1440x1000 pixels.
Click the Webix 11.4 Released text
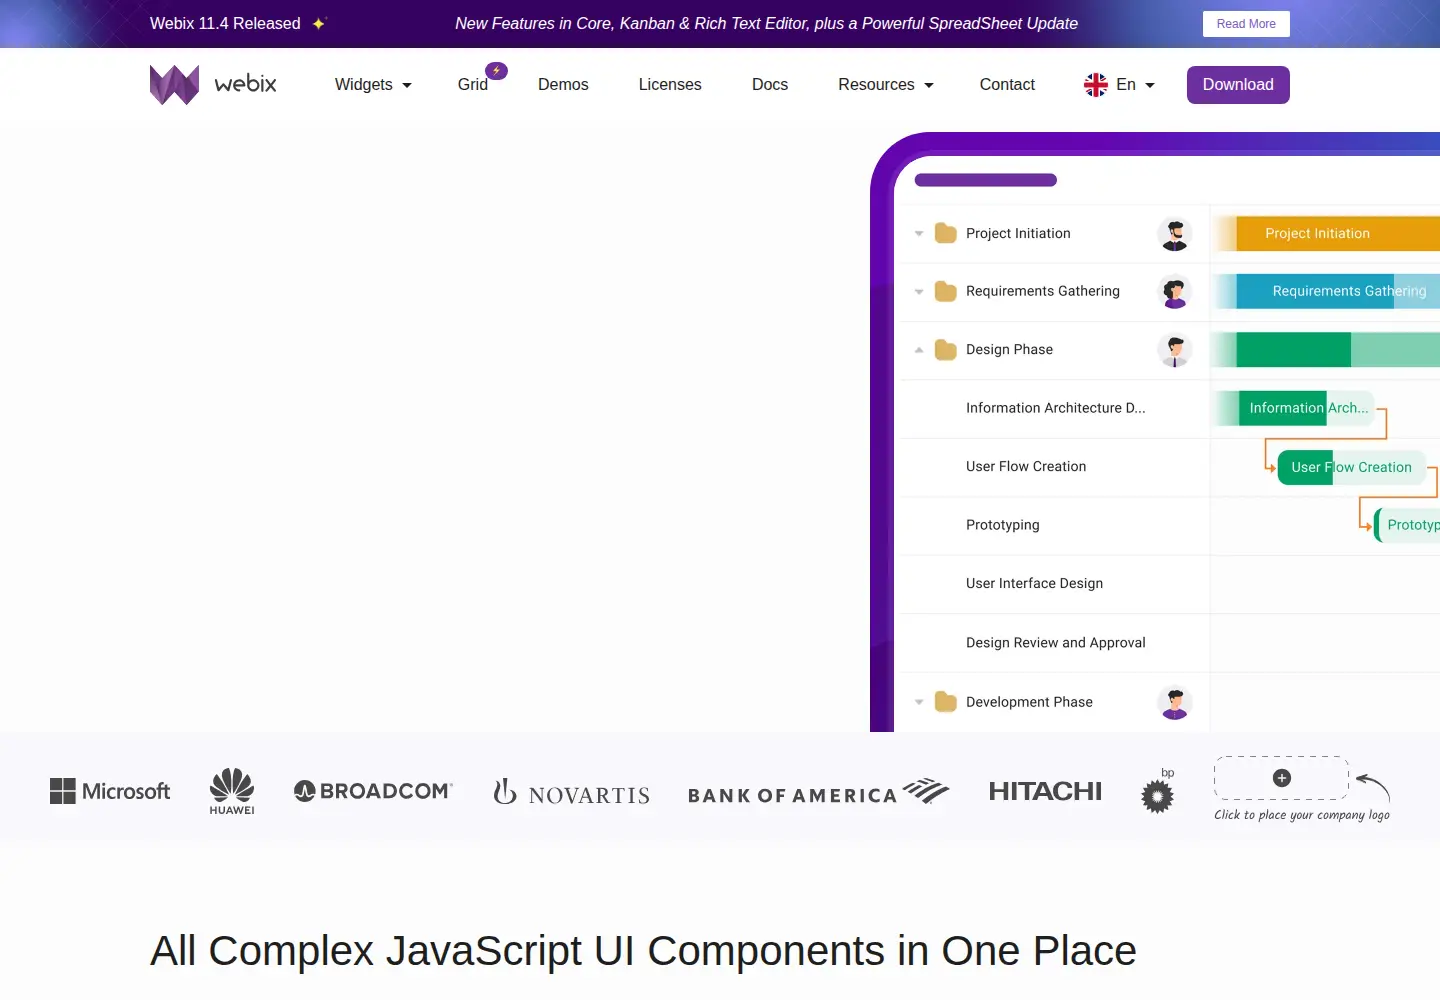coord(225,23)
